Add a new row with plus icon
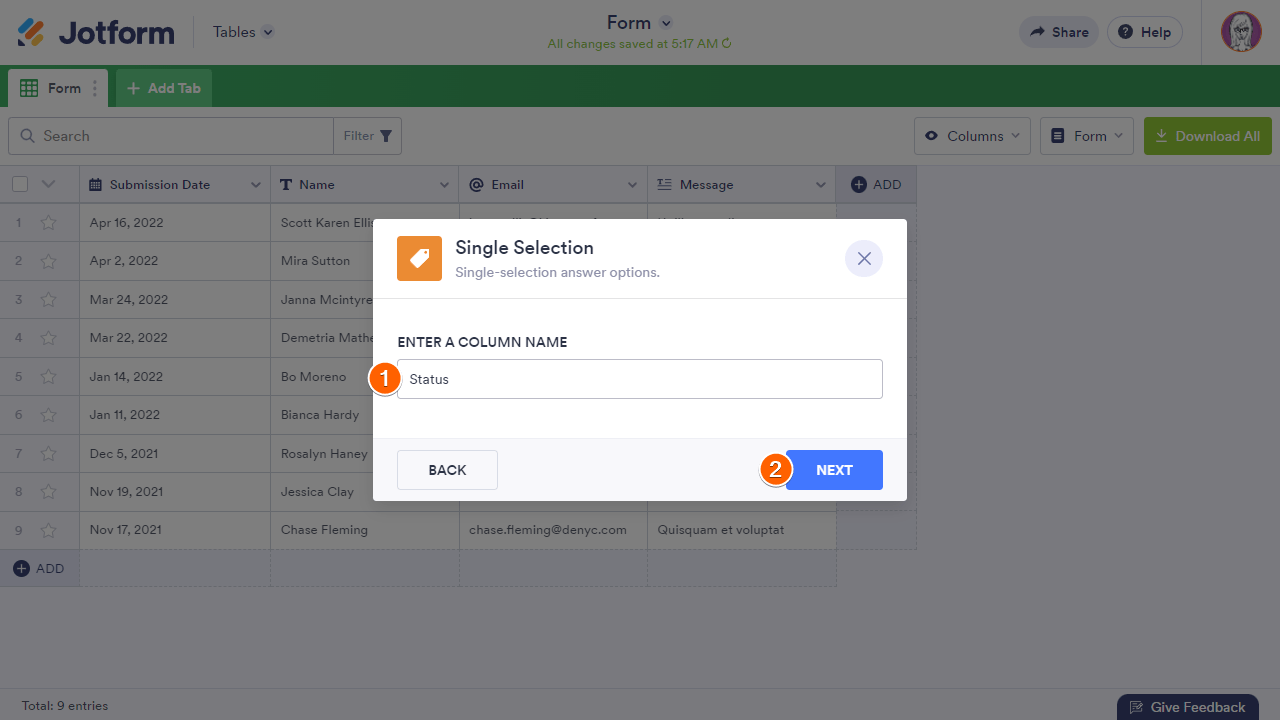Image resolution: width=1280 pixels, height=720 pixels. point(22,568)
